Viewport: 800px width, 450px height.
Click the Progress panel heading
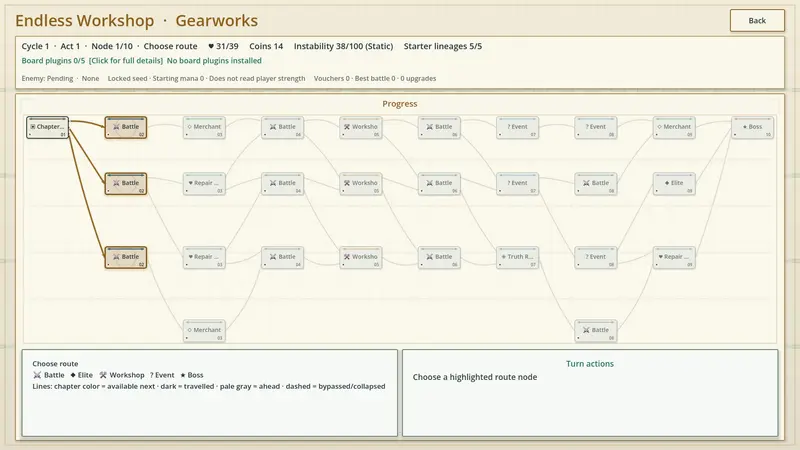[400, 104]
